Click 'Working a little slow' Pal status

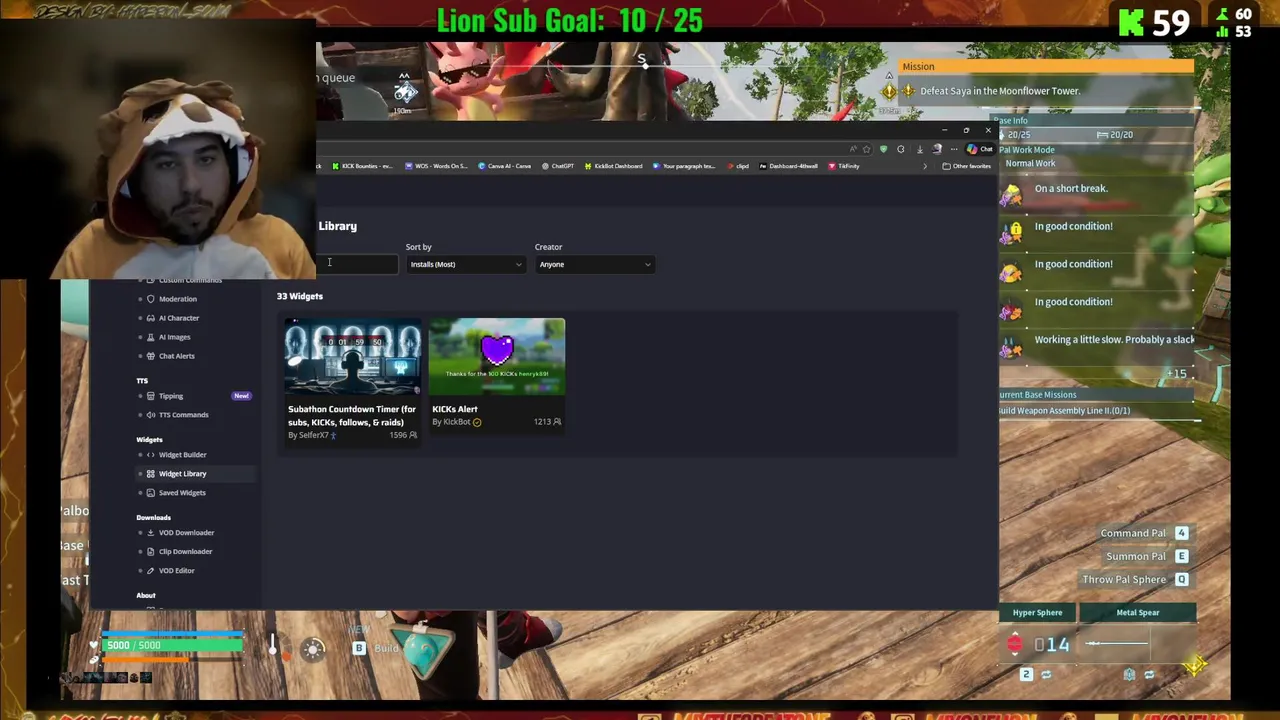(x=1115, y=340)
